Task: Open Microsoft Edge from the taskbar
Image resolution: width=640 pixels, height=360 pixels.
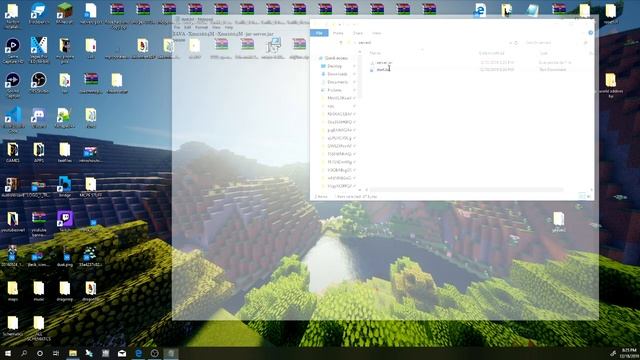Action: [x=138, y=353]
